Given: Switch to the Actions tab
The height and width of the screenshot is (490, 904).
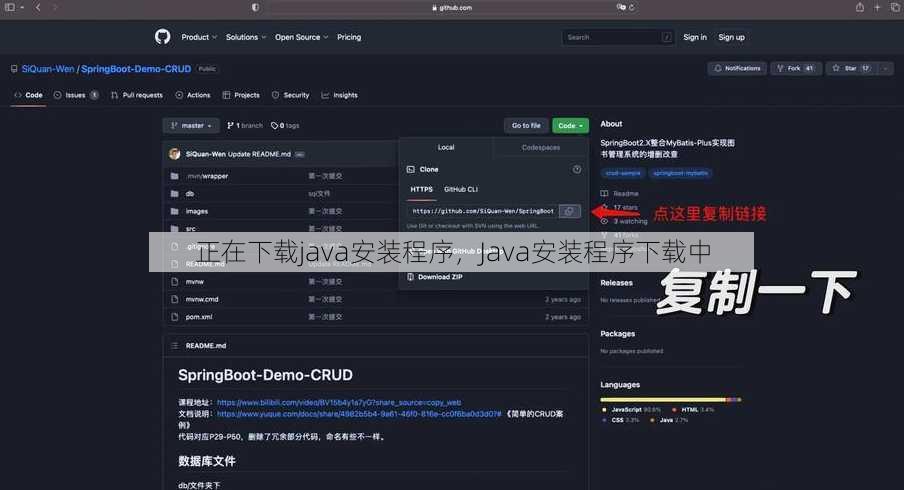Looking at the screenshot, I should 193,95.
